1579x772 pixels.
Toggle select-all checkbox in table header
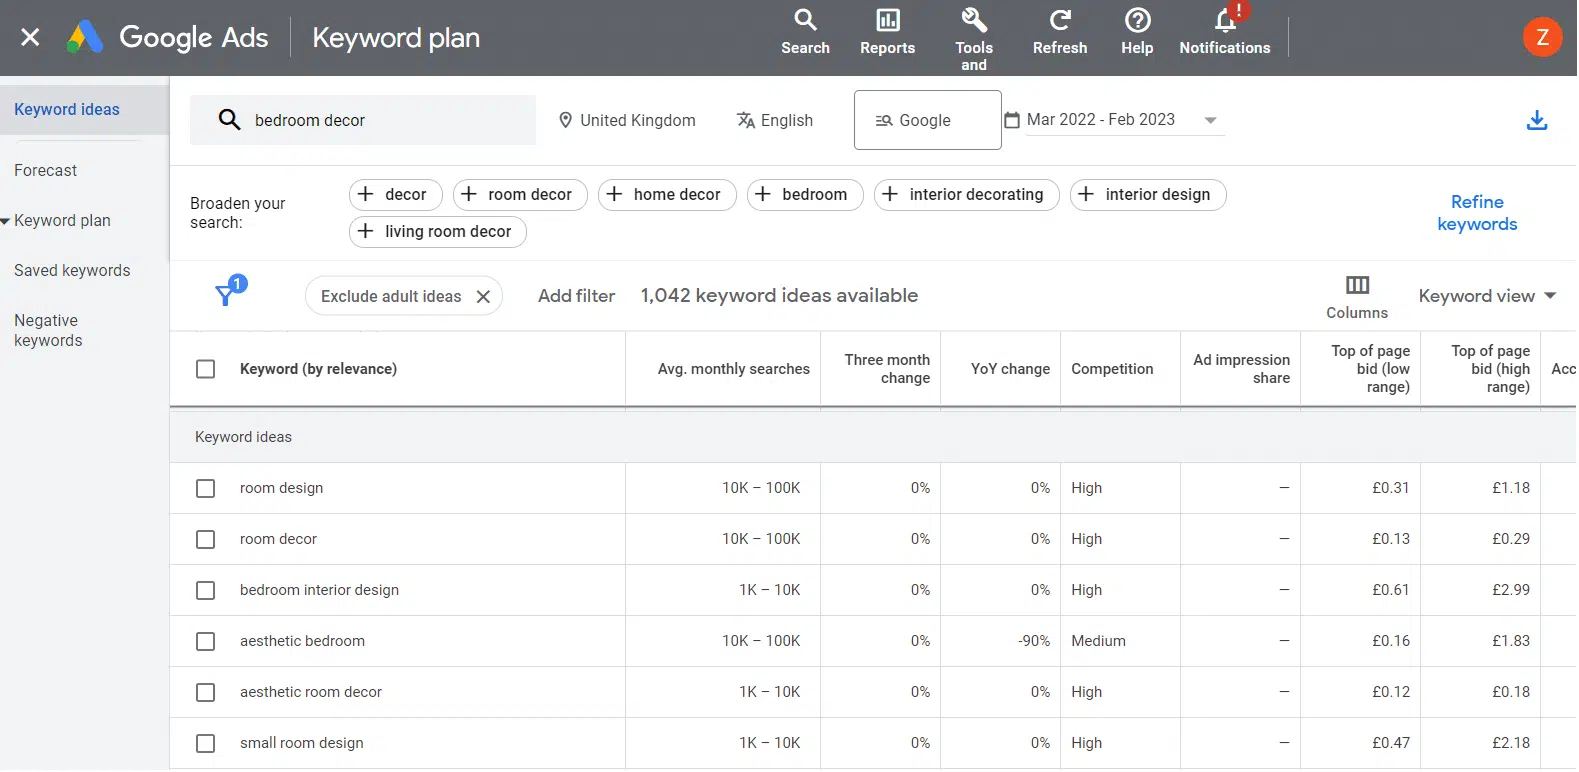(206, 370)
